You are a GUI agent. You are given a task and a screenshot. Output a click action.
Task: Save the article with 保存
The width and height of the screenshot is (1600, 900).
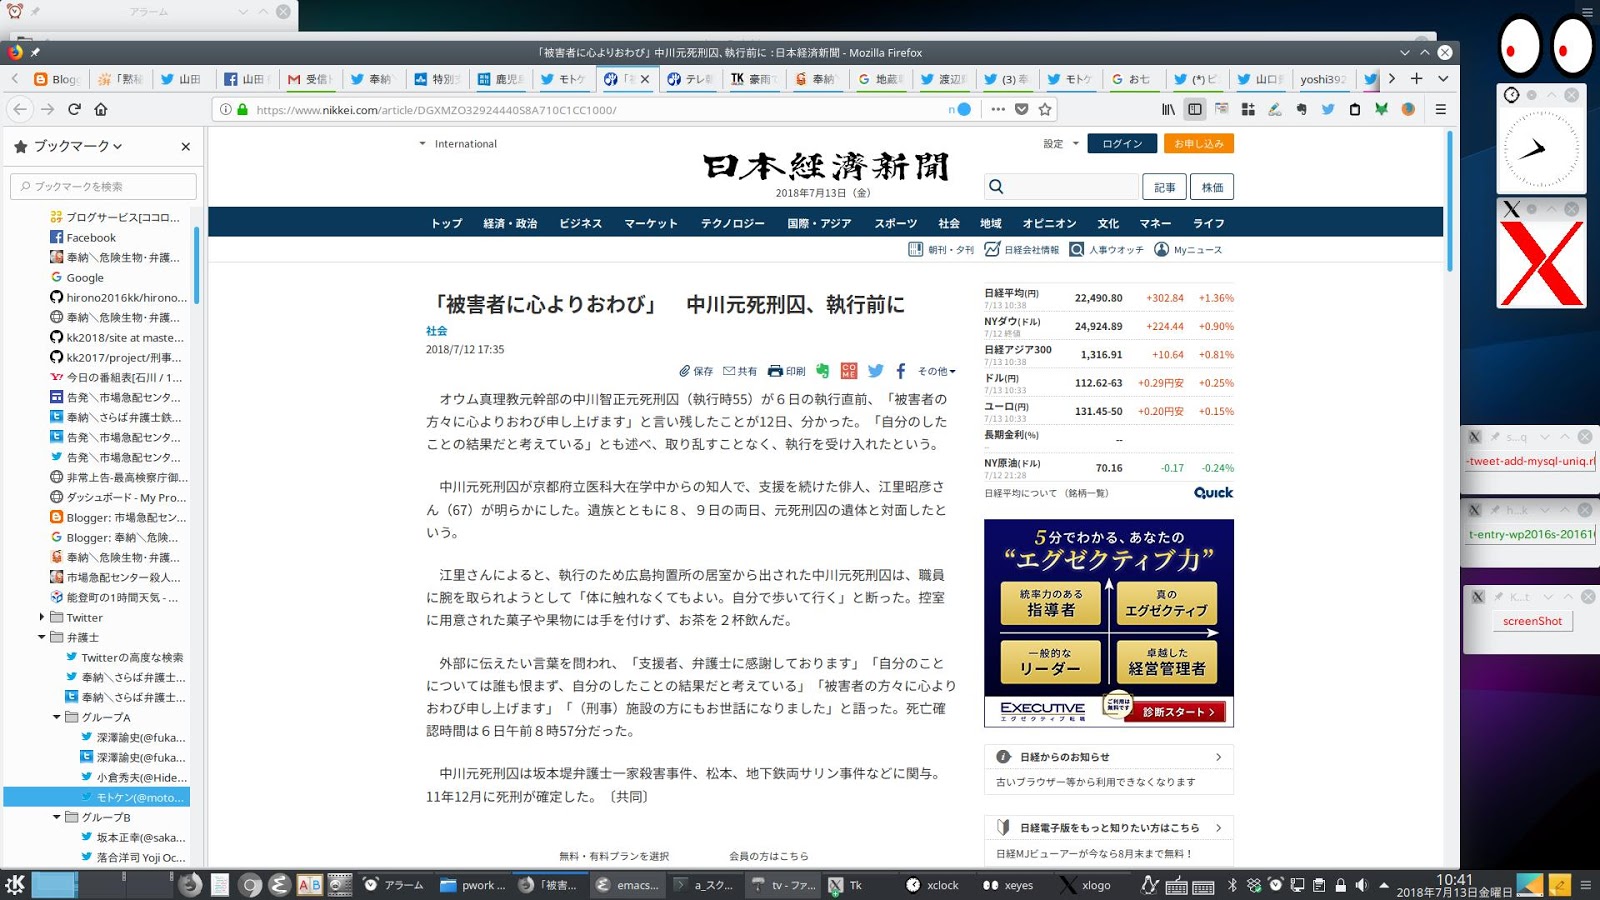(696, 371)
